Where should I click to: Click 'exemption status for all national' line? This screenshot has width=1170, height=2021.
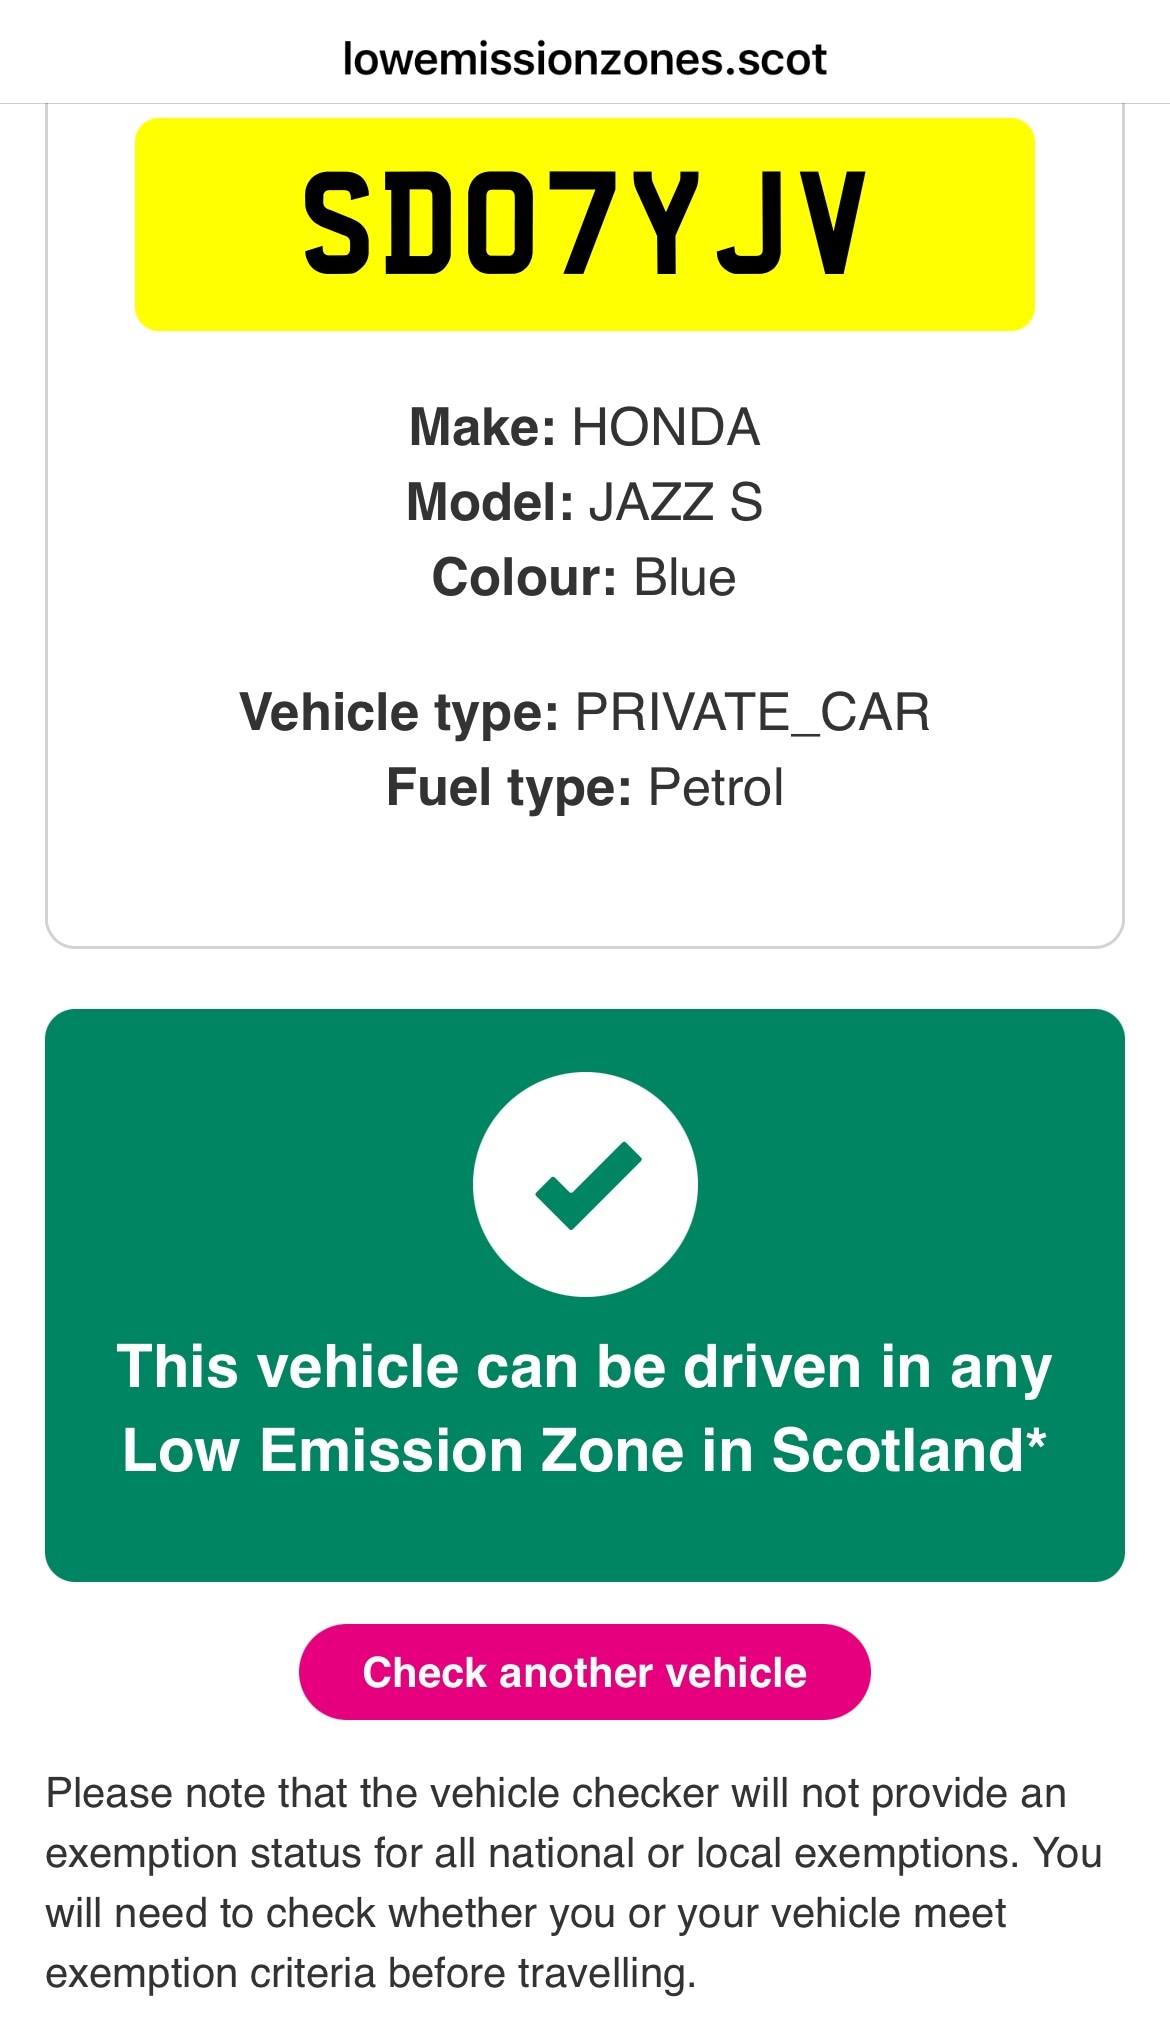pyautogui.click(x=573, y=1853)
